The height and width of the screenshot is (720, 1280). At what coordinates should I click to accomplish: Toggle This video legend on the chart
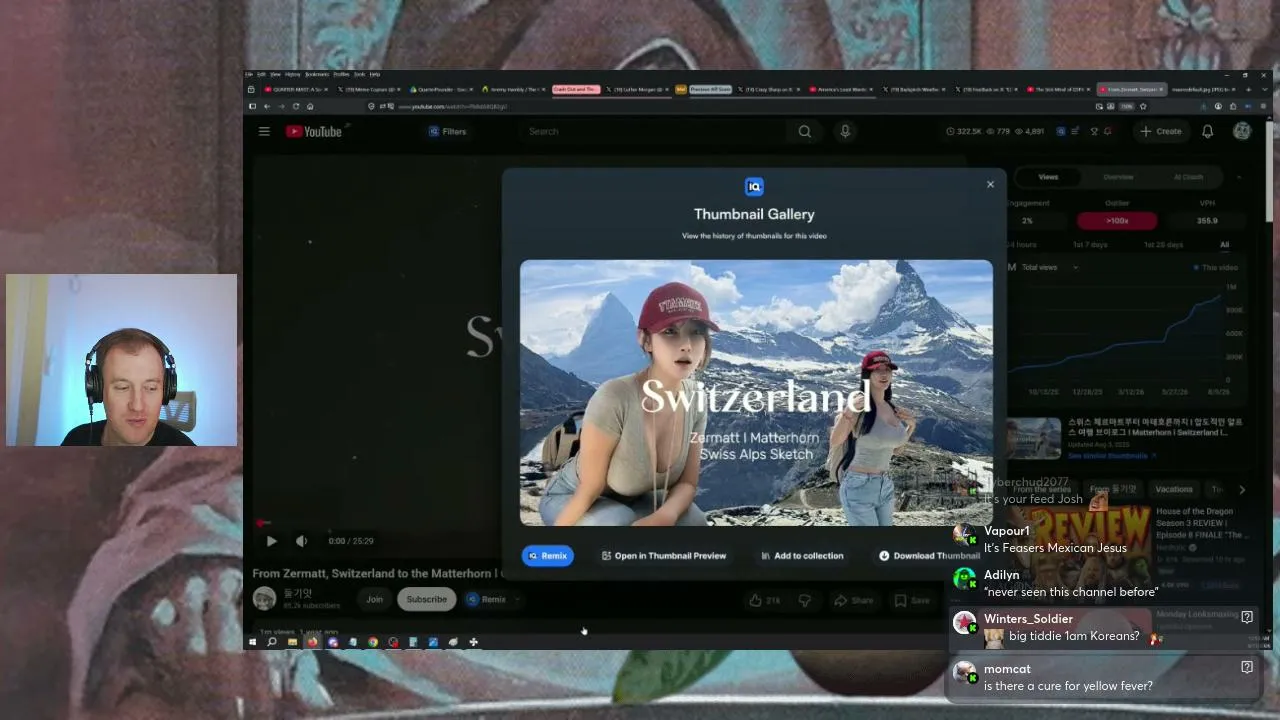tap(1216, 267)
